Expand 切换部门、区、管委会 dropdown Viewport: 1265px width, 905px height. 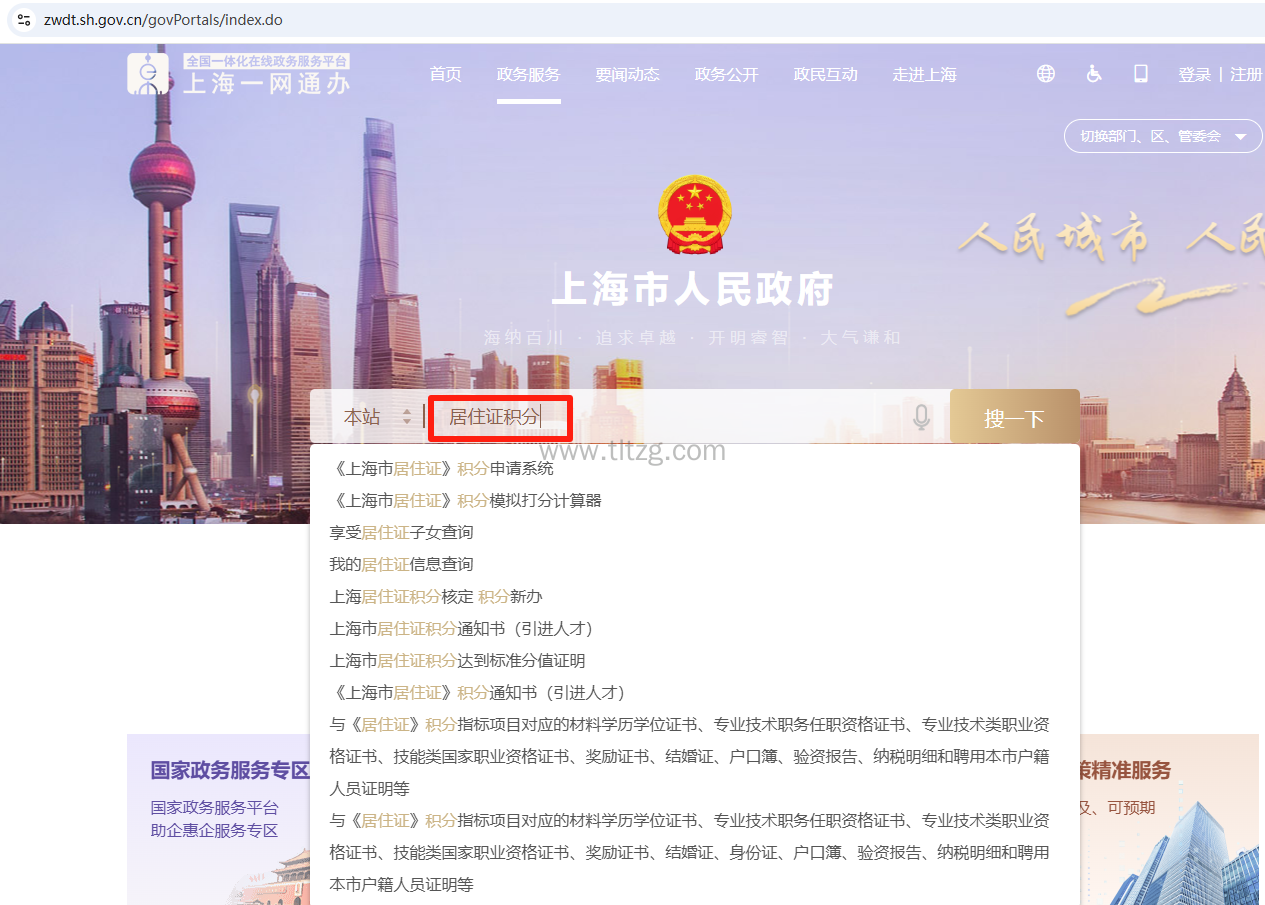[1163, 136]
